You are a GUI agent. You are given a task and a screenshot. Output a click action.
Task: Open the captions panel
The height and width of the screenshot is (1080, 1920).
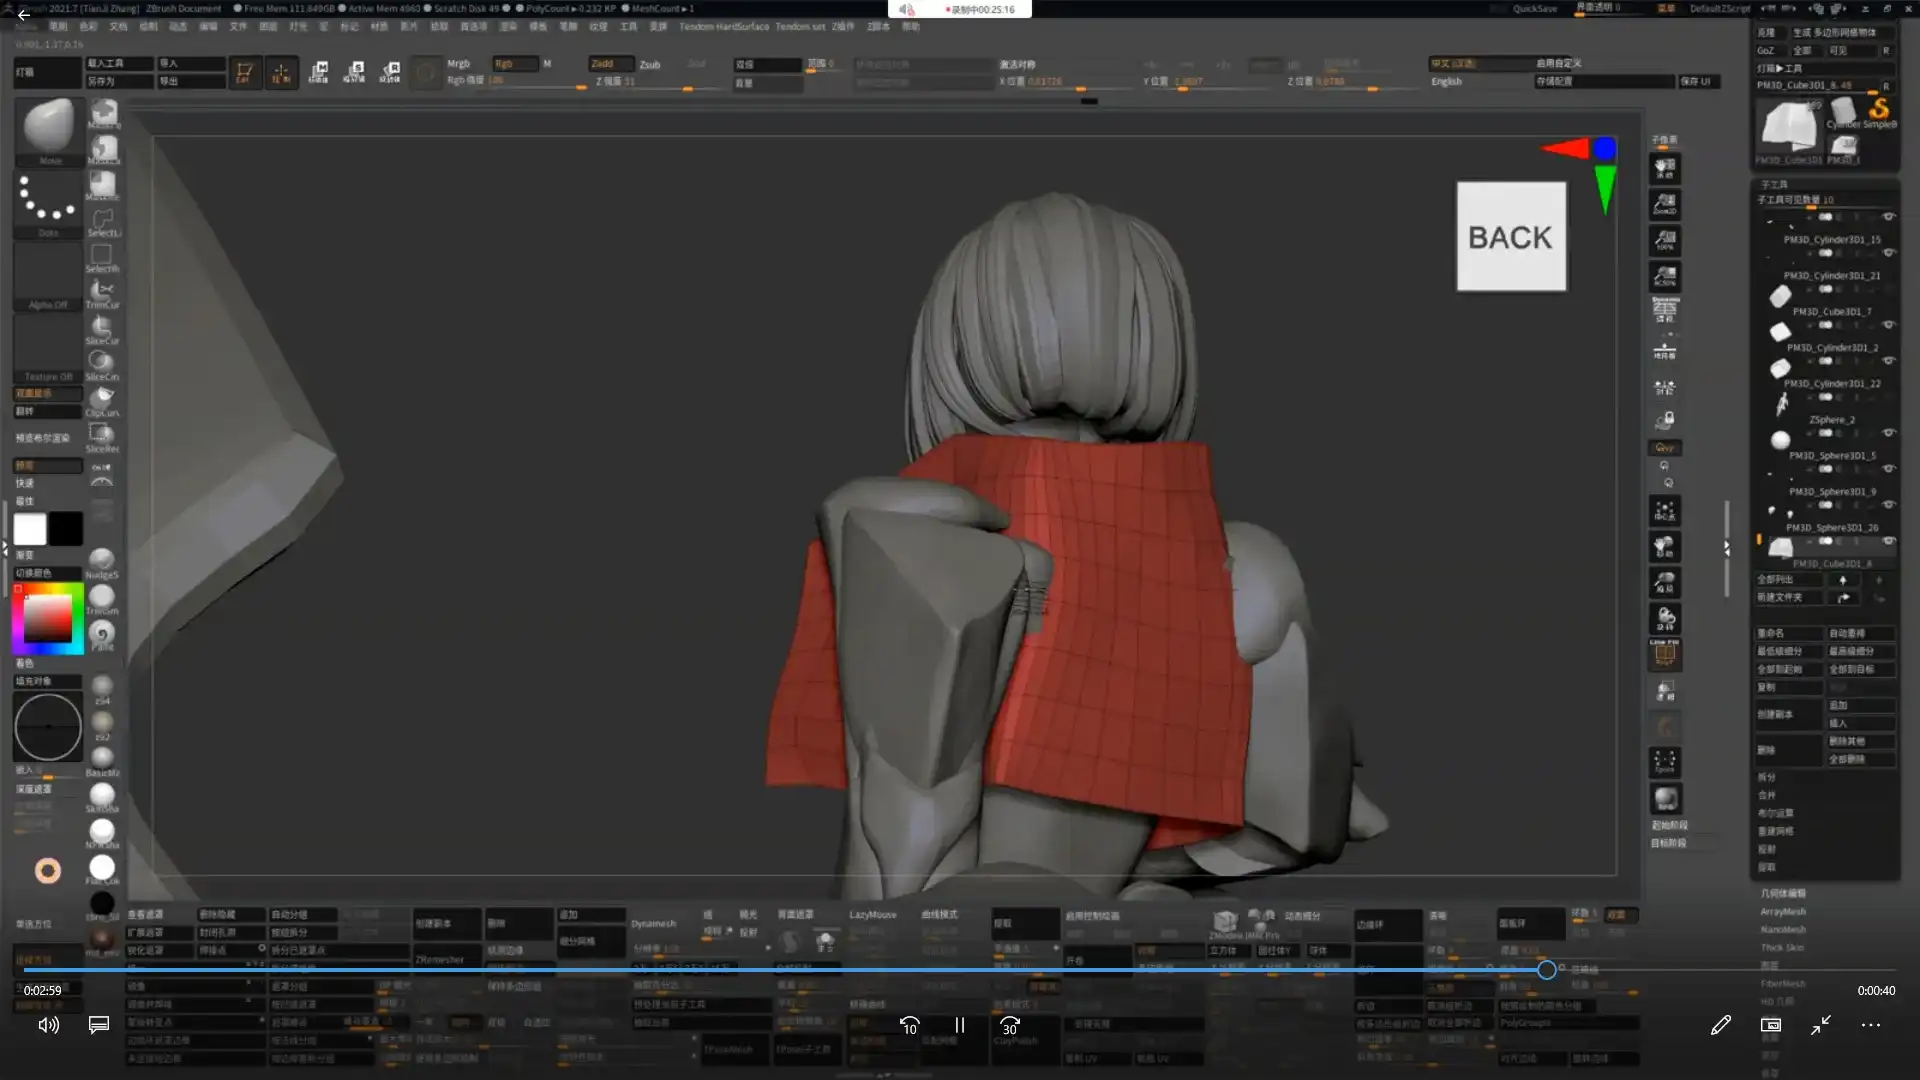[98, 1025]
